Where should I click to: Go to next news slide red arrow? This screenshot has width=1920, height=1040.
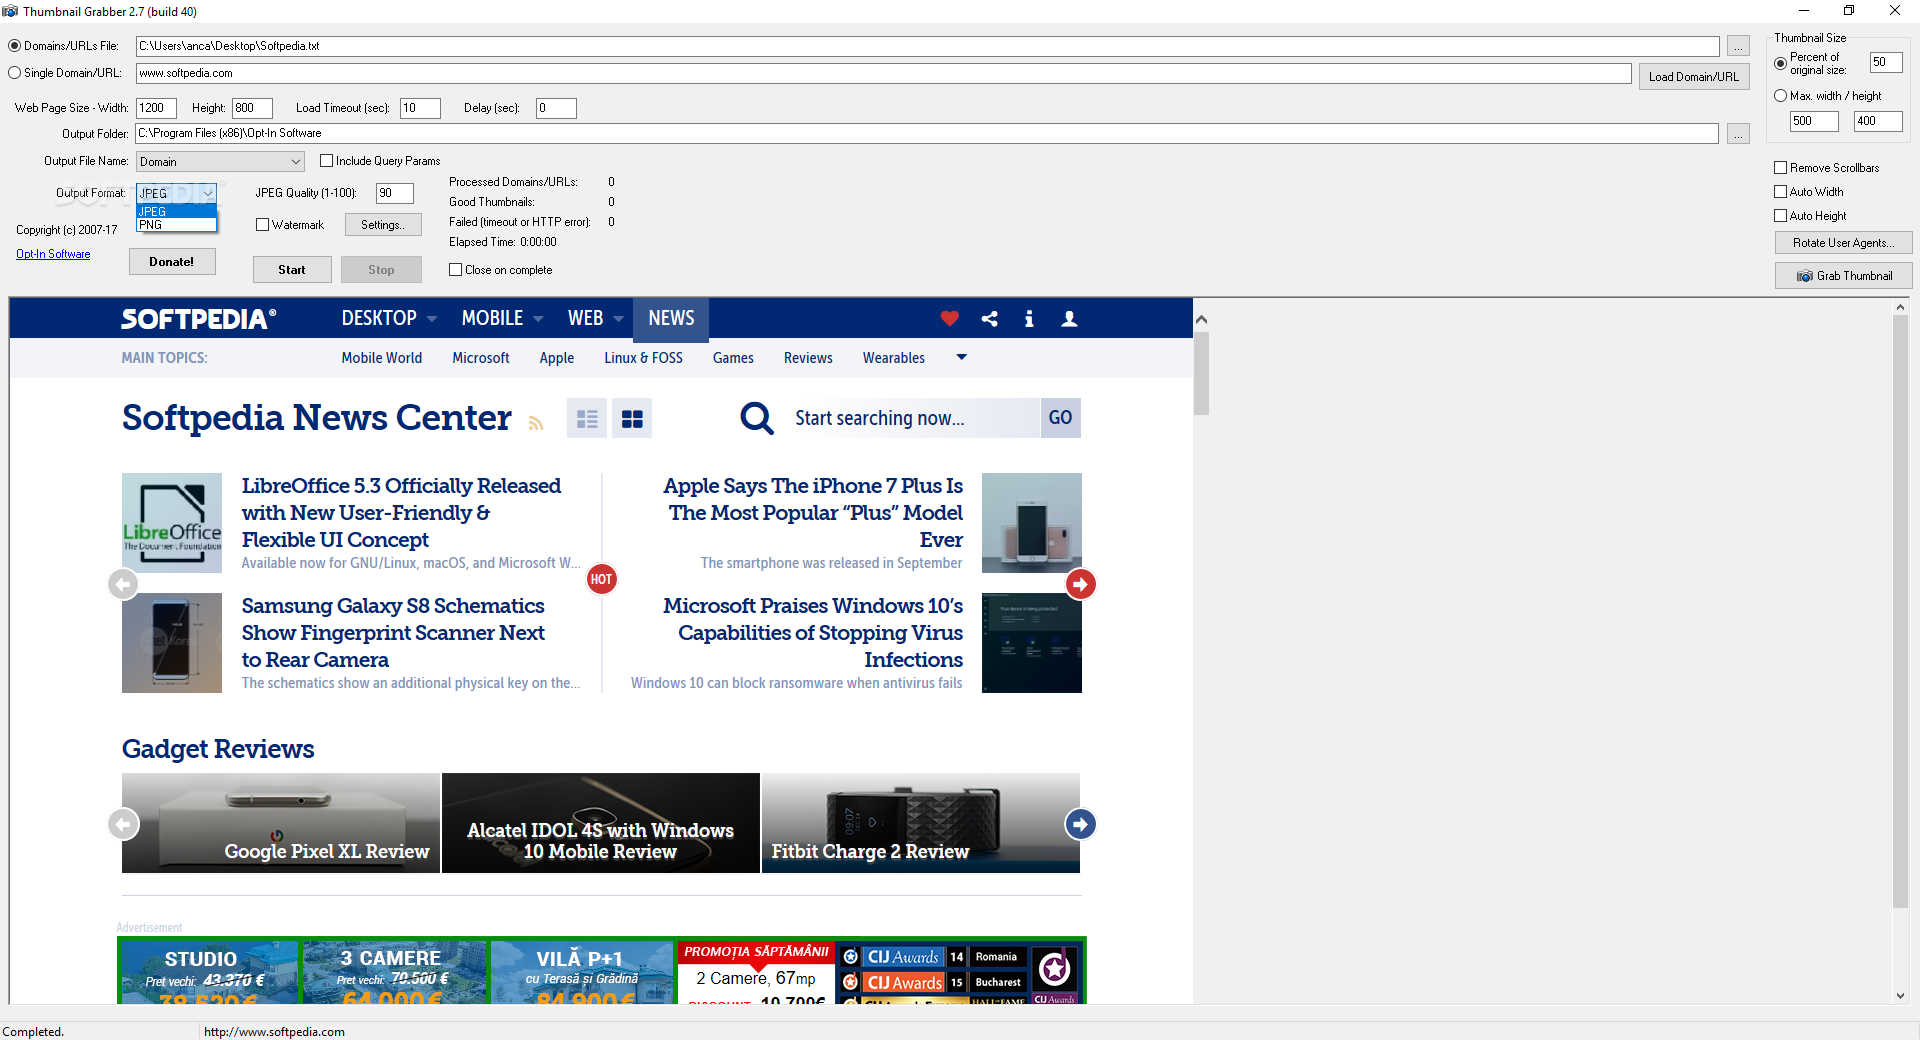tap(1080, 583)
